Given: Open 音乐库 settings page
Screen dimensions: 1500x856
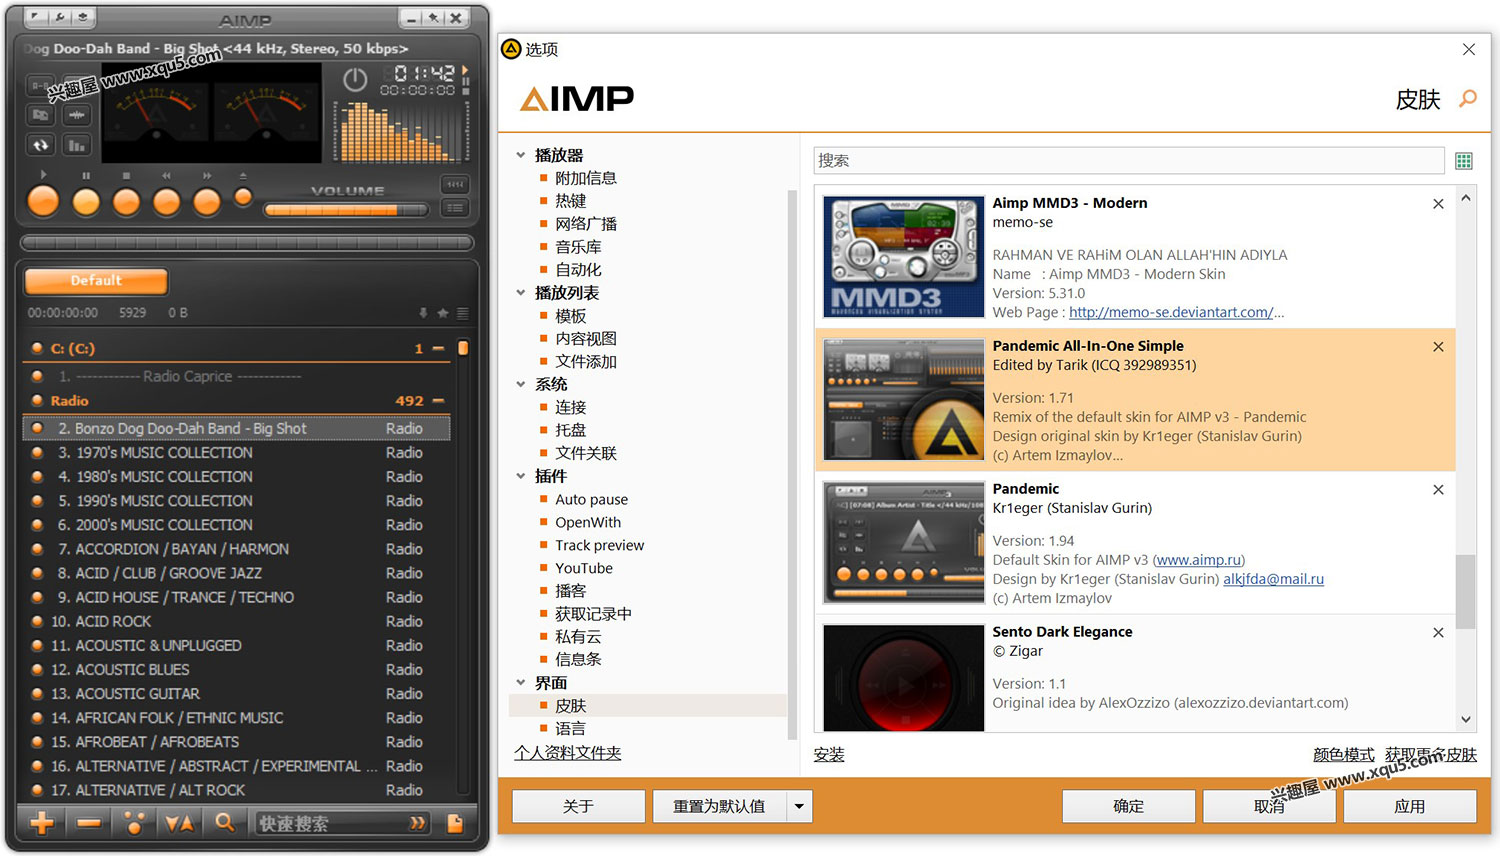Looking at the screenshot, I should [x=578, y=247].
